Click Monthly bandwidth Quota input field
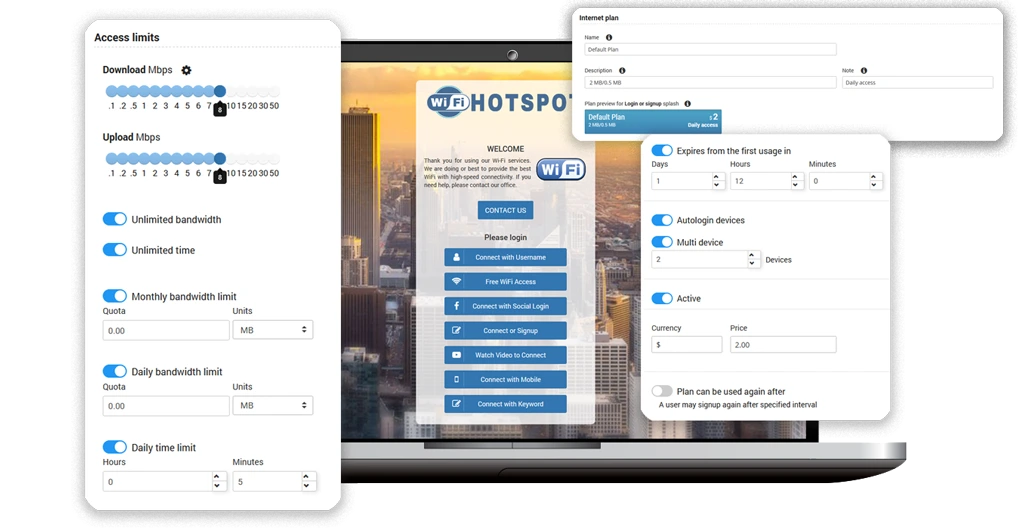 pyautogui.click(x=166, y=330)
